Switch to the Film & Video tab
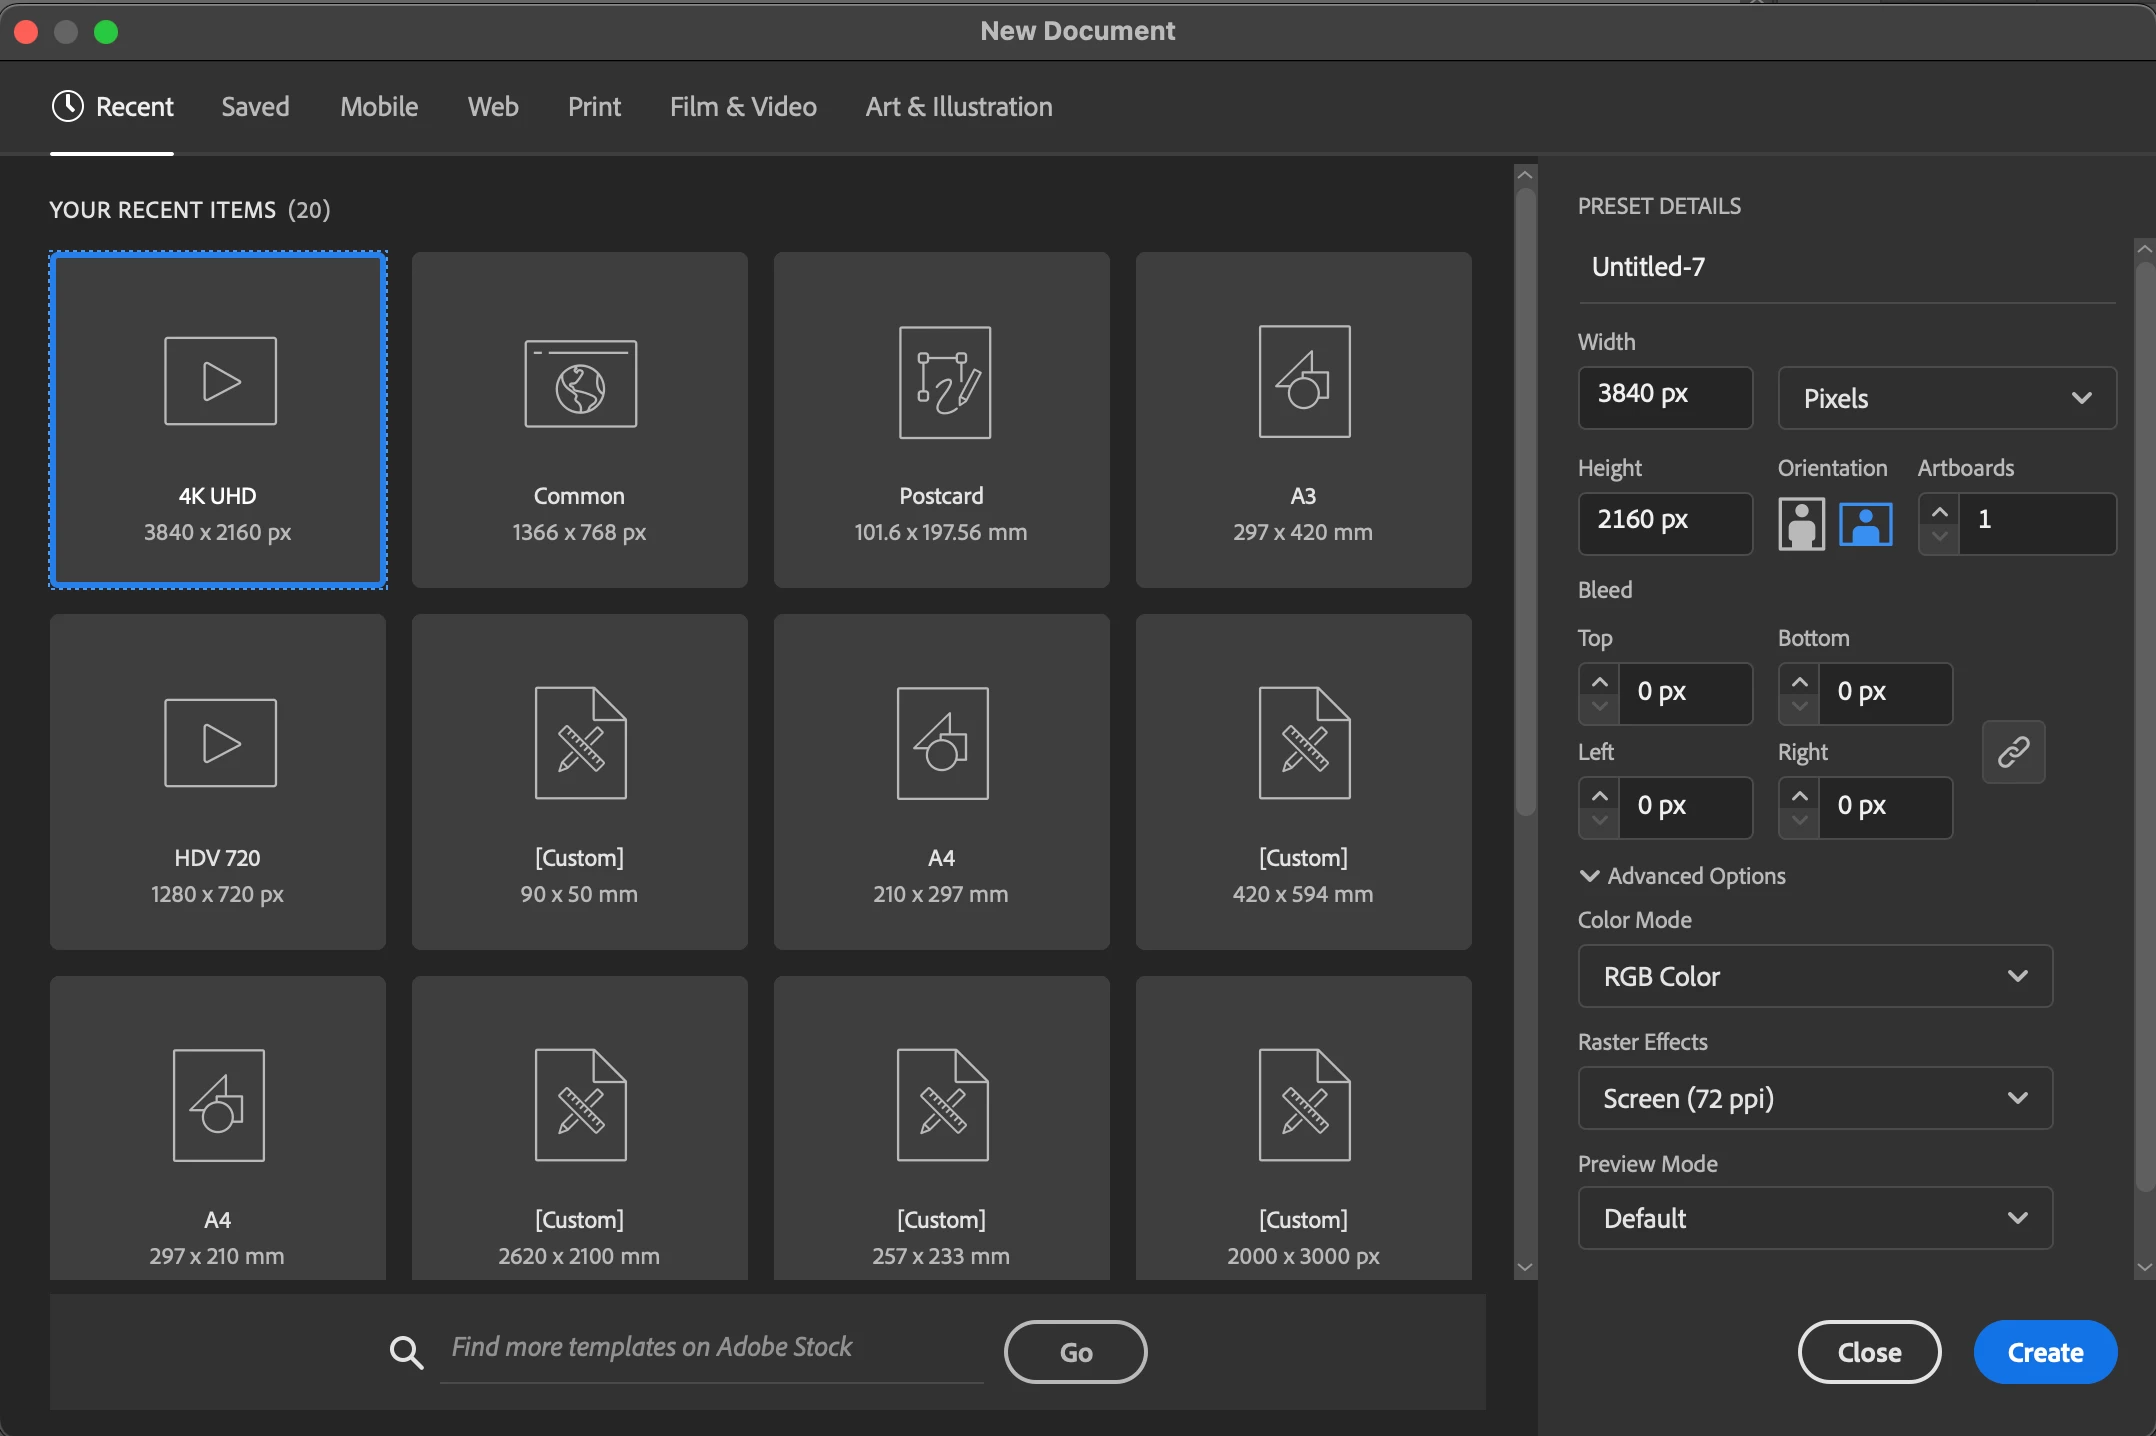 (x=743, y=106)
